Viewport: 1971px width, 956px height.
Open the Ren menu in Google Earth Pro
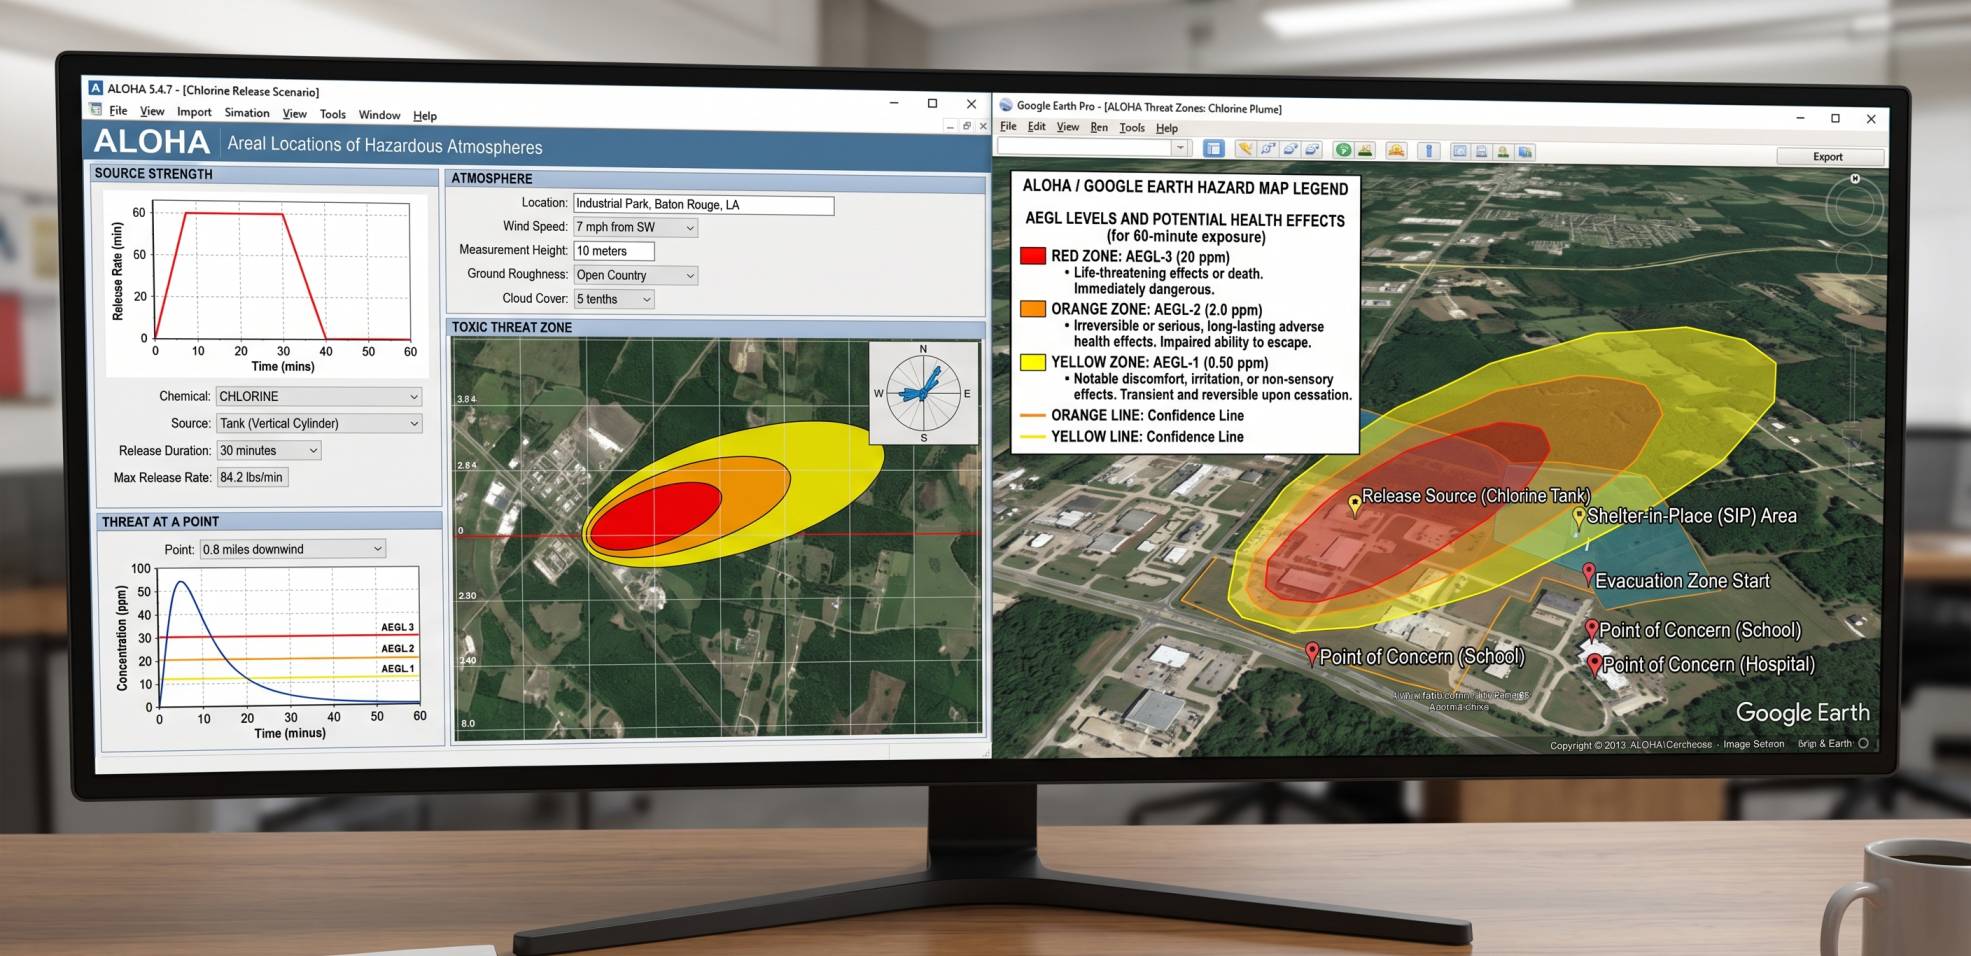tap(1099, 128)
